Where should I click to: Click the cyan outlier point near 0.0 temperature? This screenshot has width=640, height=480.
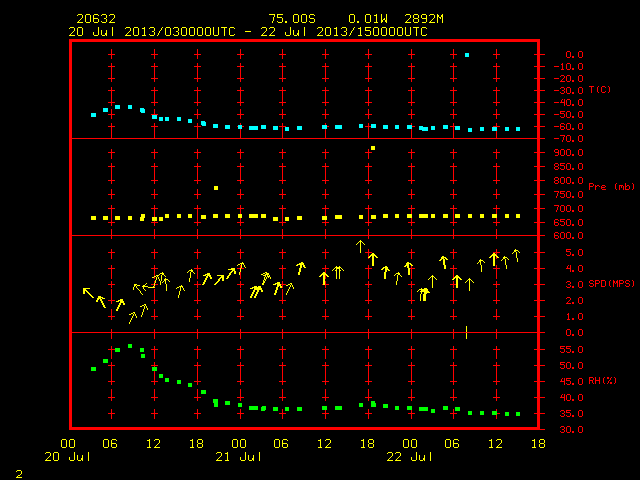click(467, 55)
